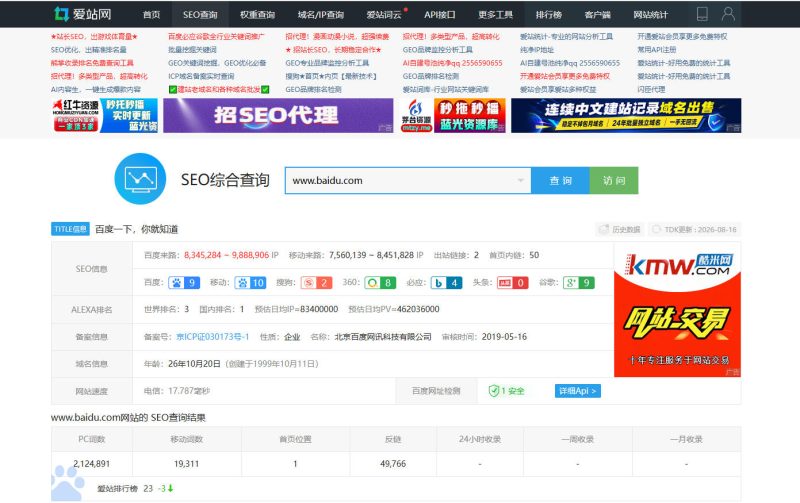Open the 网站统计 nav item

pyautogui.click(x=651, y=14)
